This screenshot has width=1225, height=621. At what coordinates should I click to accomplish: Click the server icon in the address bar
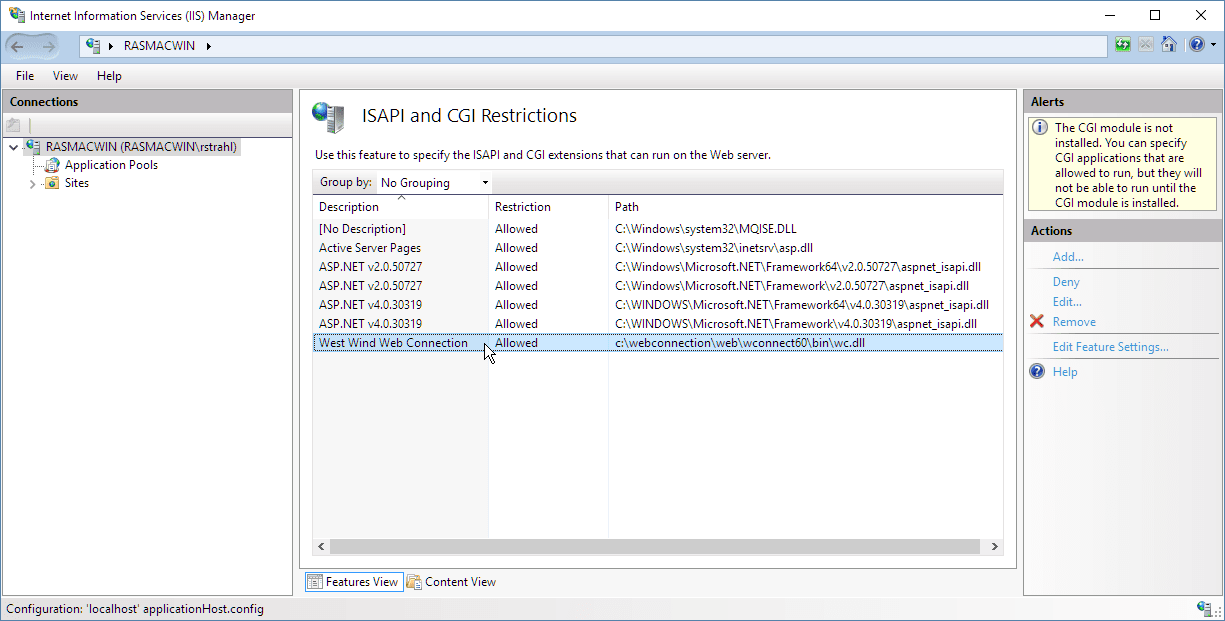[94, 46]
